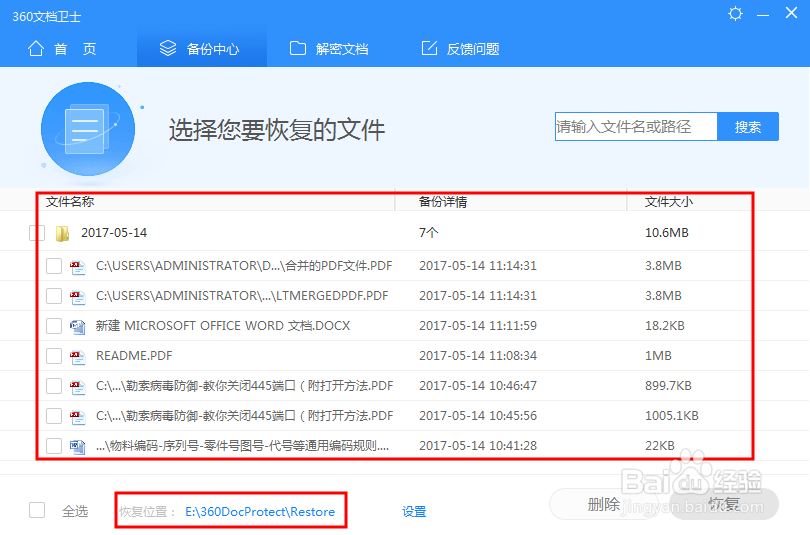
Task: Click the README.PDF file name
Action: (x=134, y=356)
